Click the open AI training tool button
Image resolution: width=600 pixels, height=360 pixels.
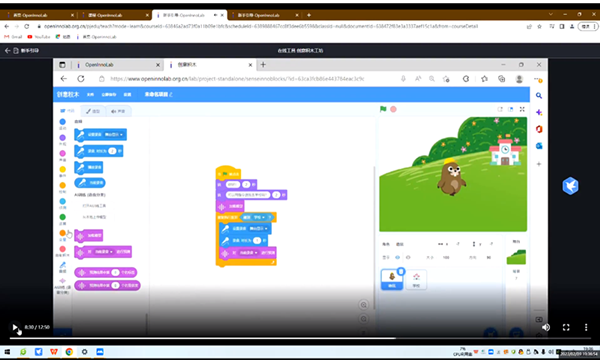click(x=94, y=206)
